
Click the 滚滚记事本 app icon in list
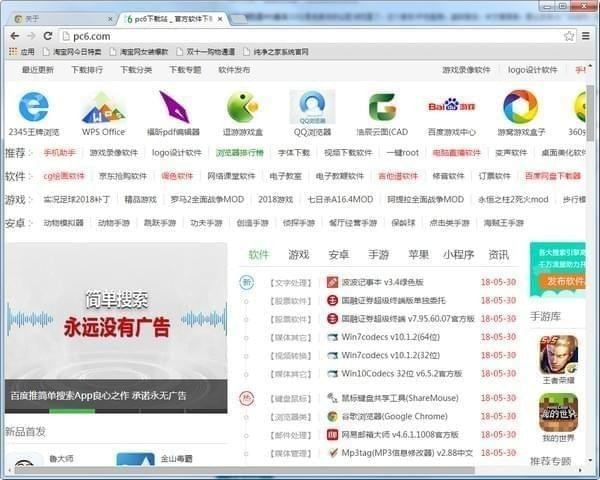pos(332,282)
